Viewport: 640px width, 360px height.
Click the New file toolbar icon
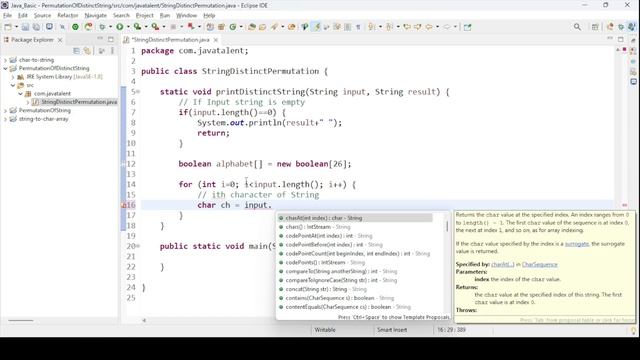tap(8, 27)
